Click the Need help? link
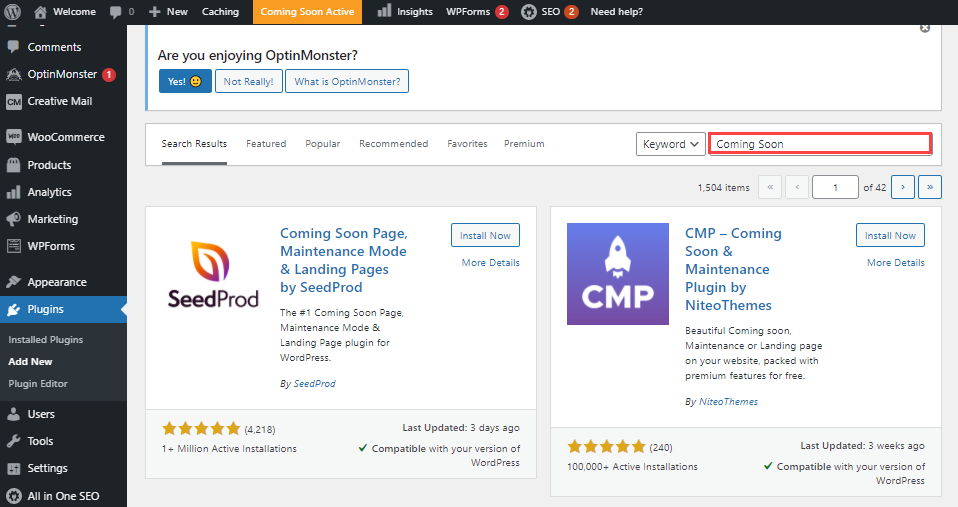 point(616,12)
